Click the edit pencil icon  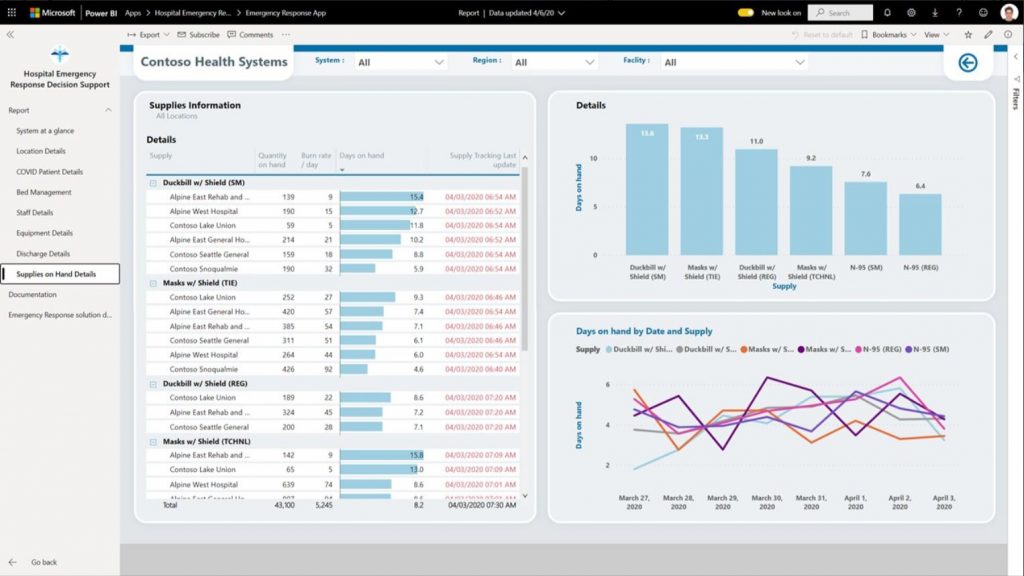tap(988, 35)
